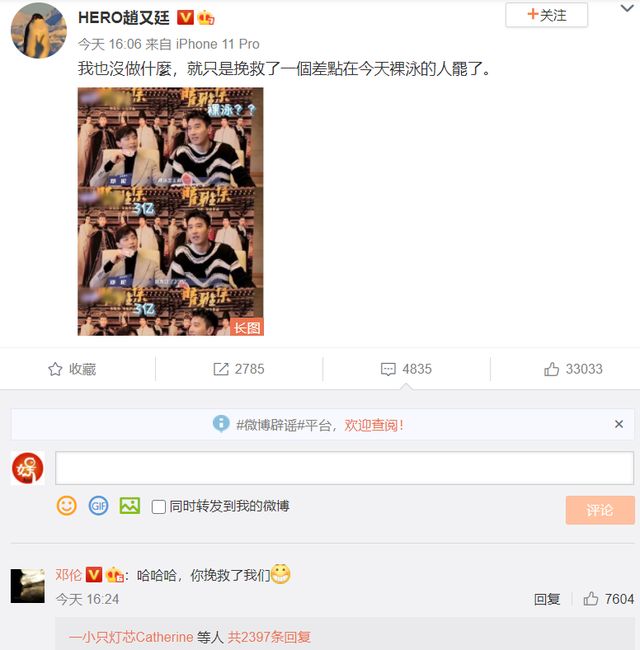
Task: Open the comments icon showing 4835
Action: tap(388, 369)
